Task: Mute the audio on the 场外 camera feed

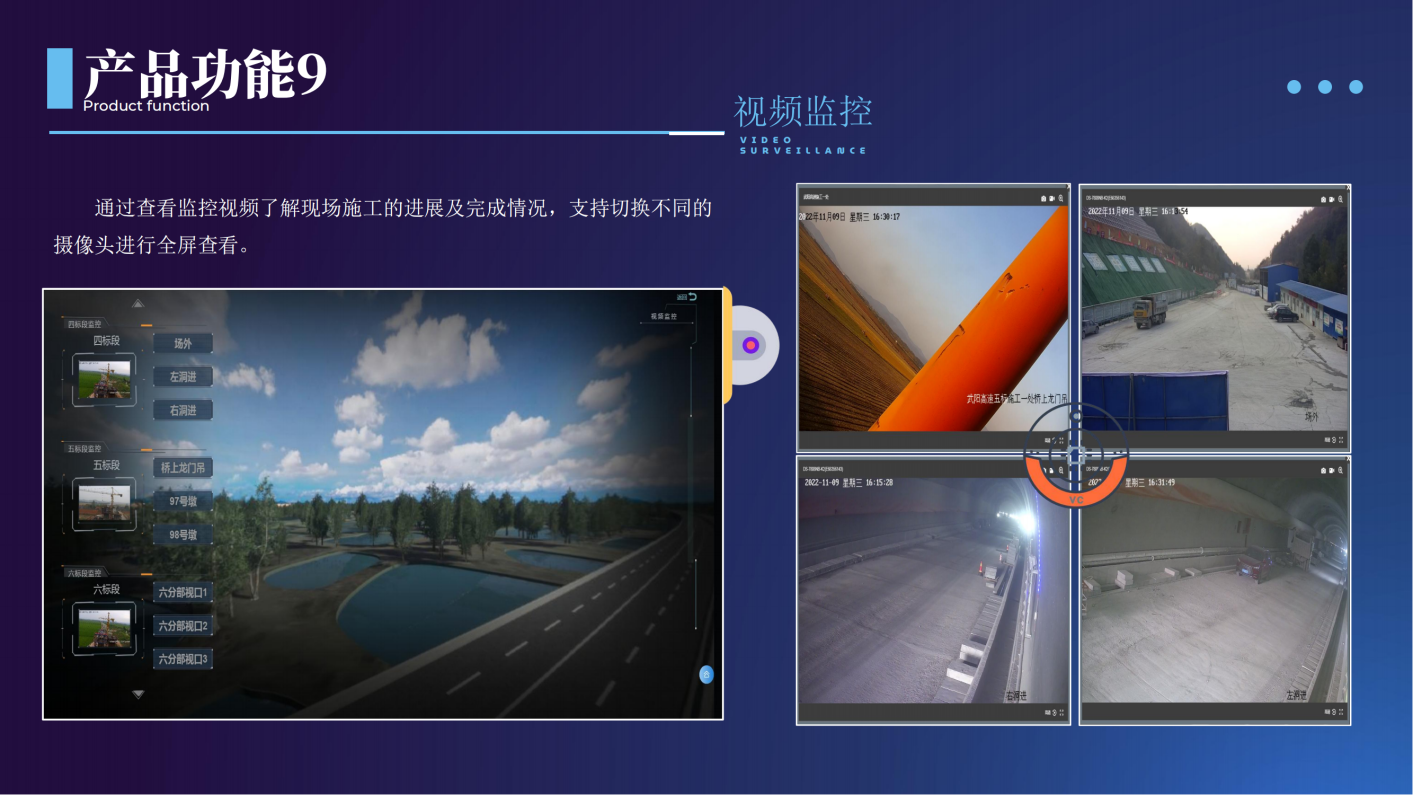Action: [x=1333, y=438]
